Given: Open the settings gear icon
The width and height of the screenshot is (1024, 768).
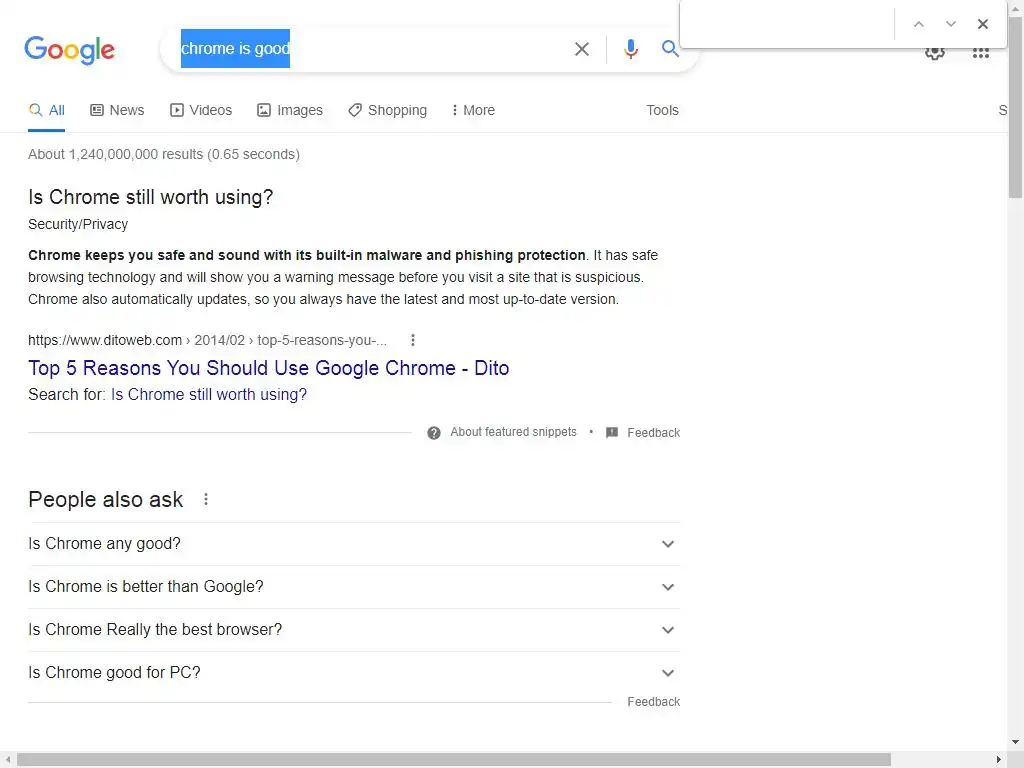Looking at the screenshot, I should pyautogui.click(x=935, y=53).
